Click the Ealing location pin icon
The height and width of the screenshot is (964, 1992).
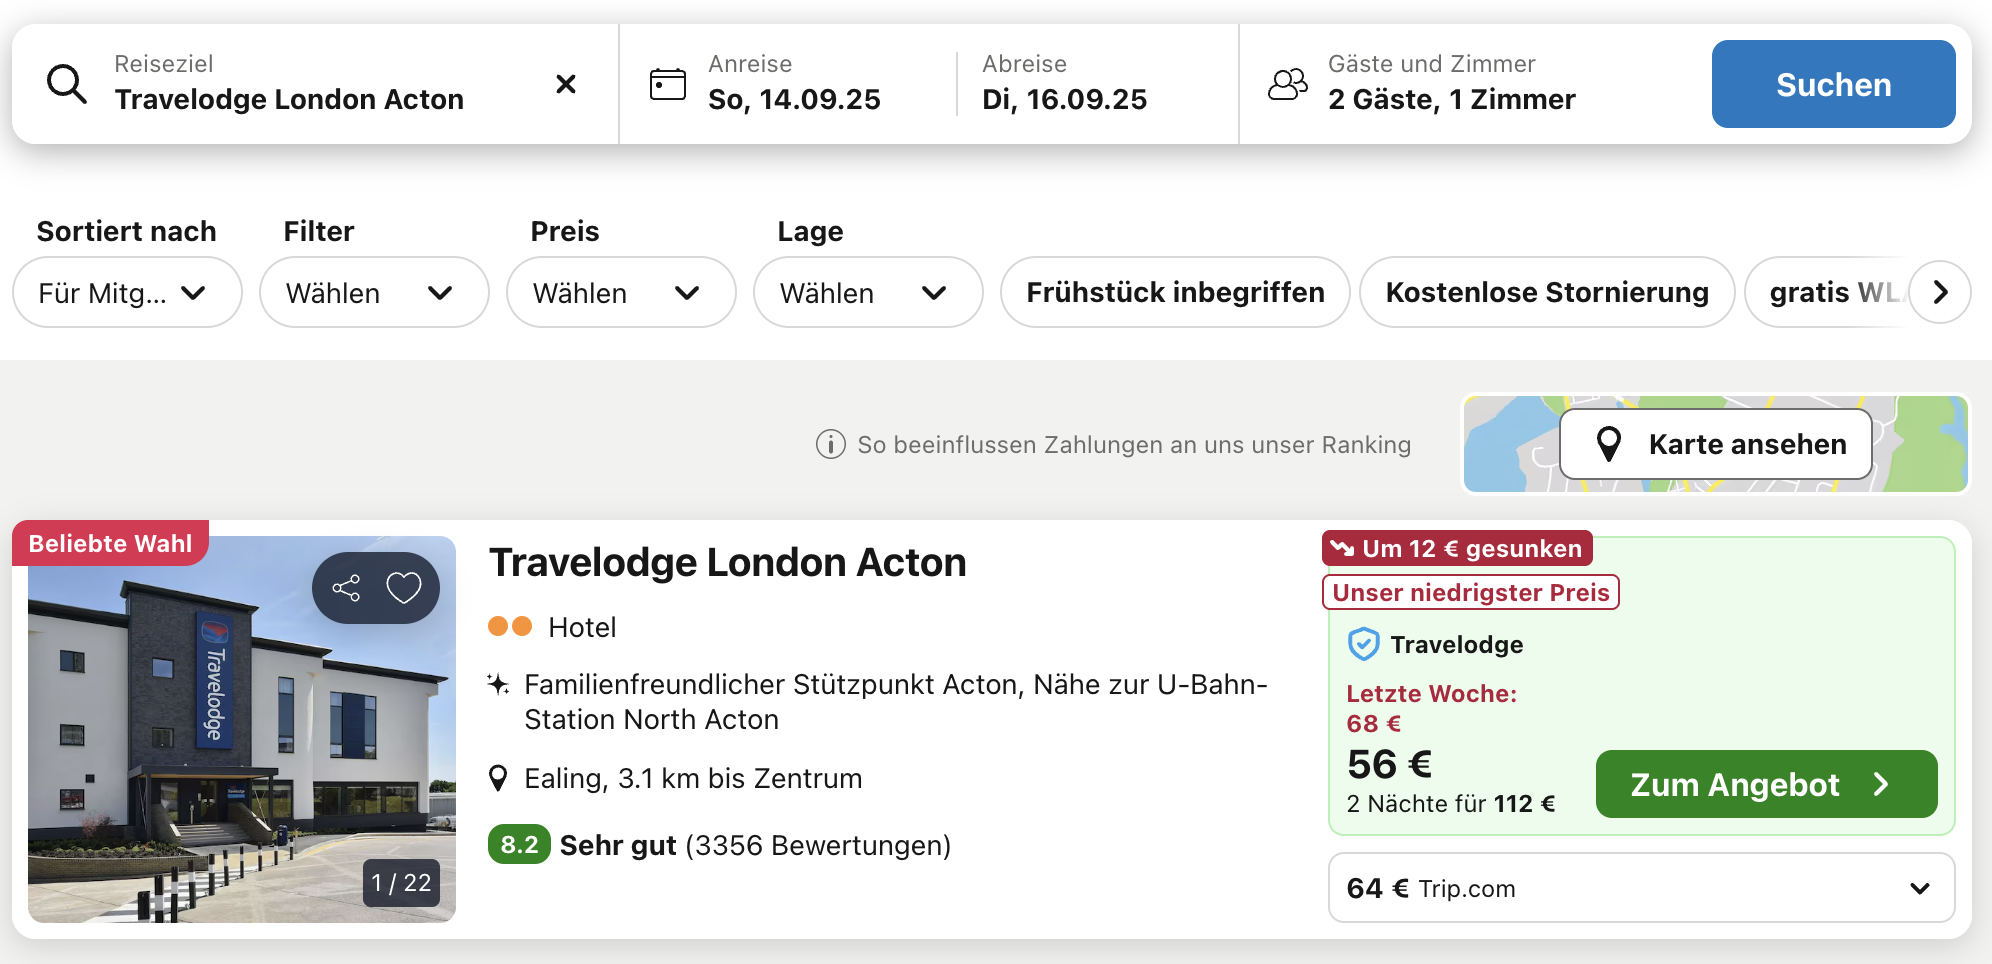pyautogui.click(x=498, y=779)
